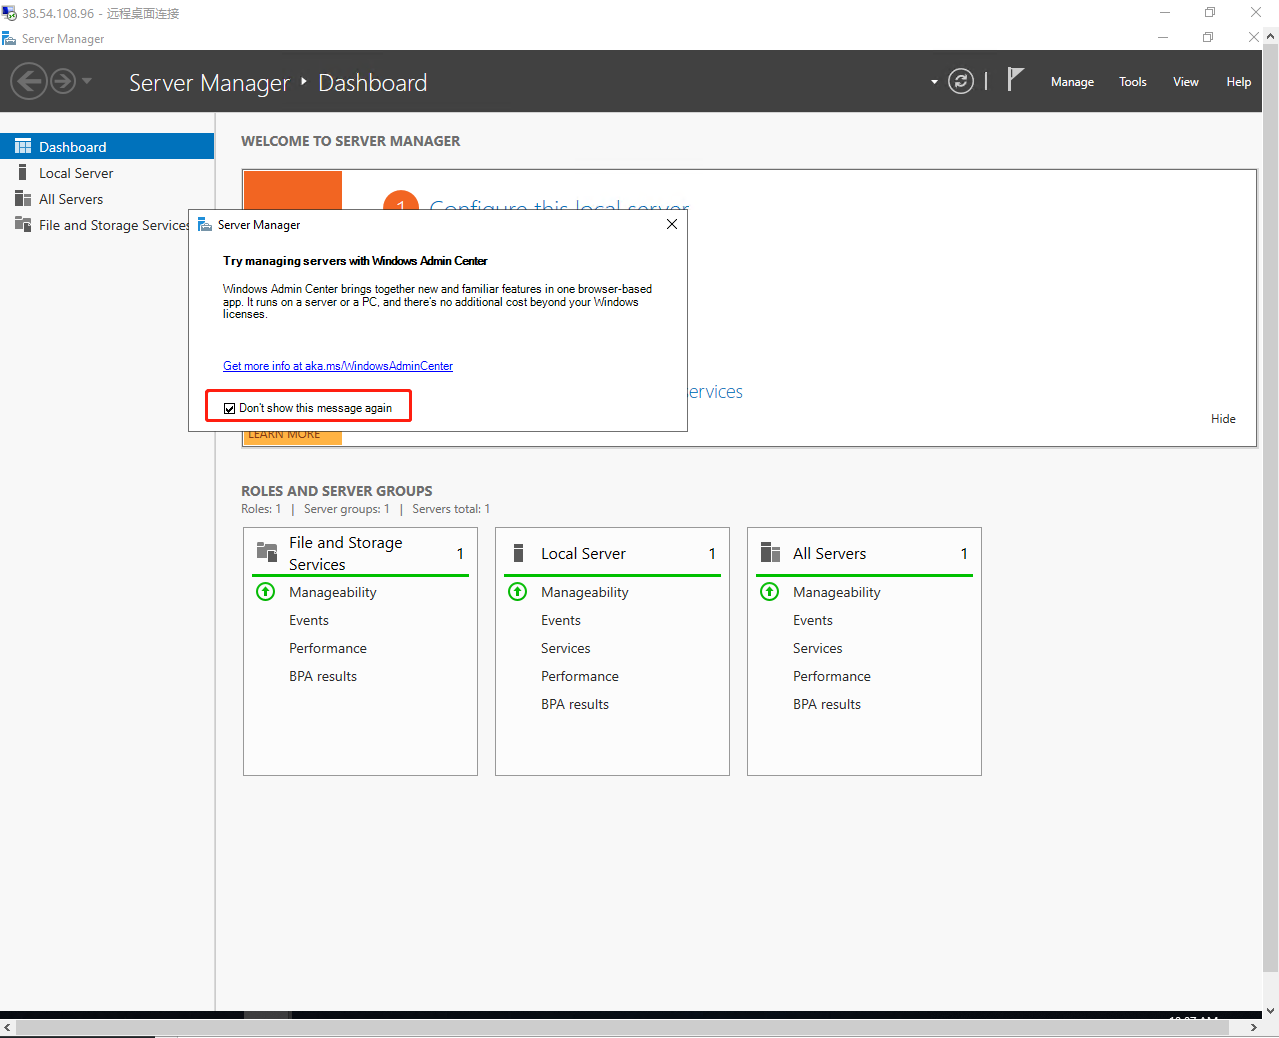Open the navigation history dropdown arrow
This screenshot has width=1279, height=1038.
click(x=87, y=81)
